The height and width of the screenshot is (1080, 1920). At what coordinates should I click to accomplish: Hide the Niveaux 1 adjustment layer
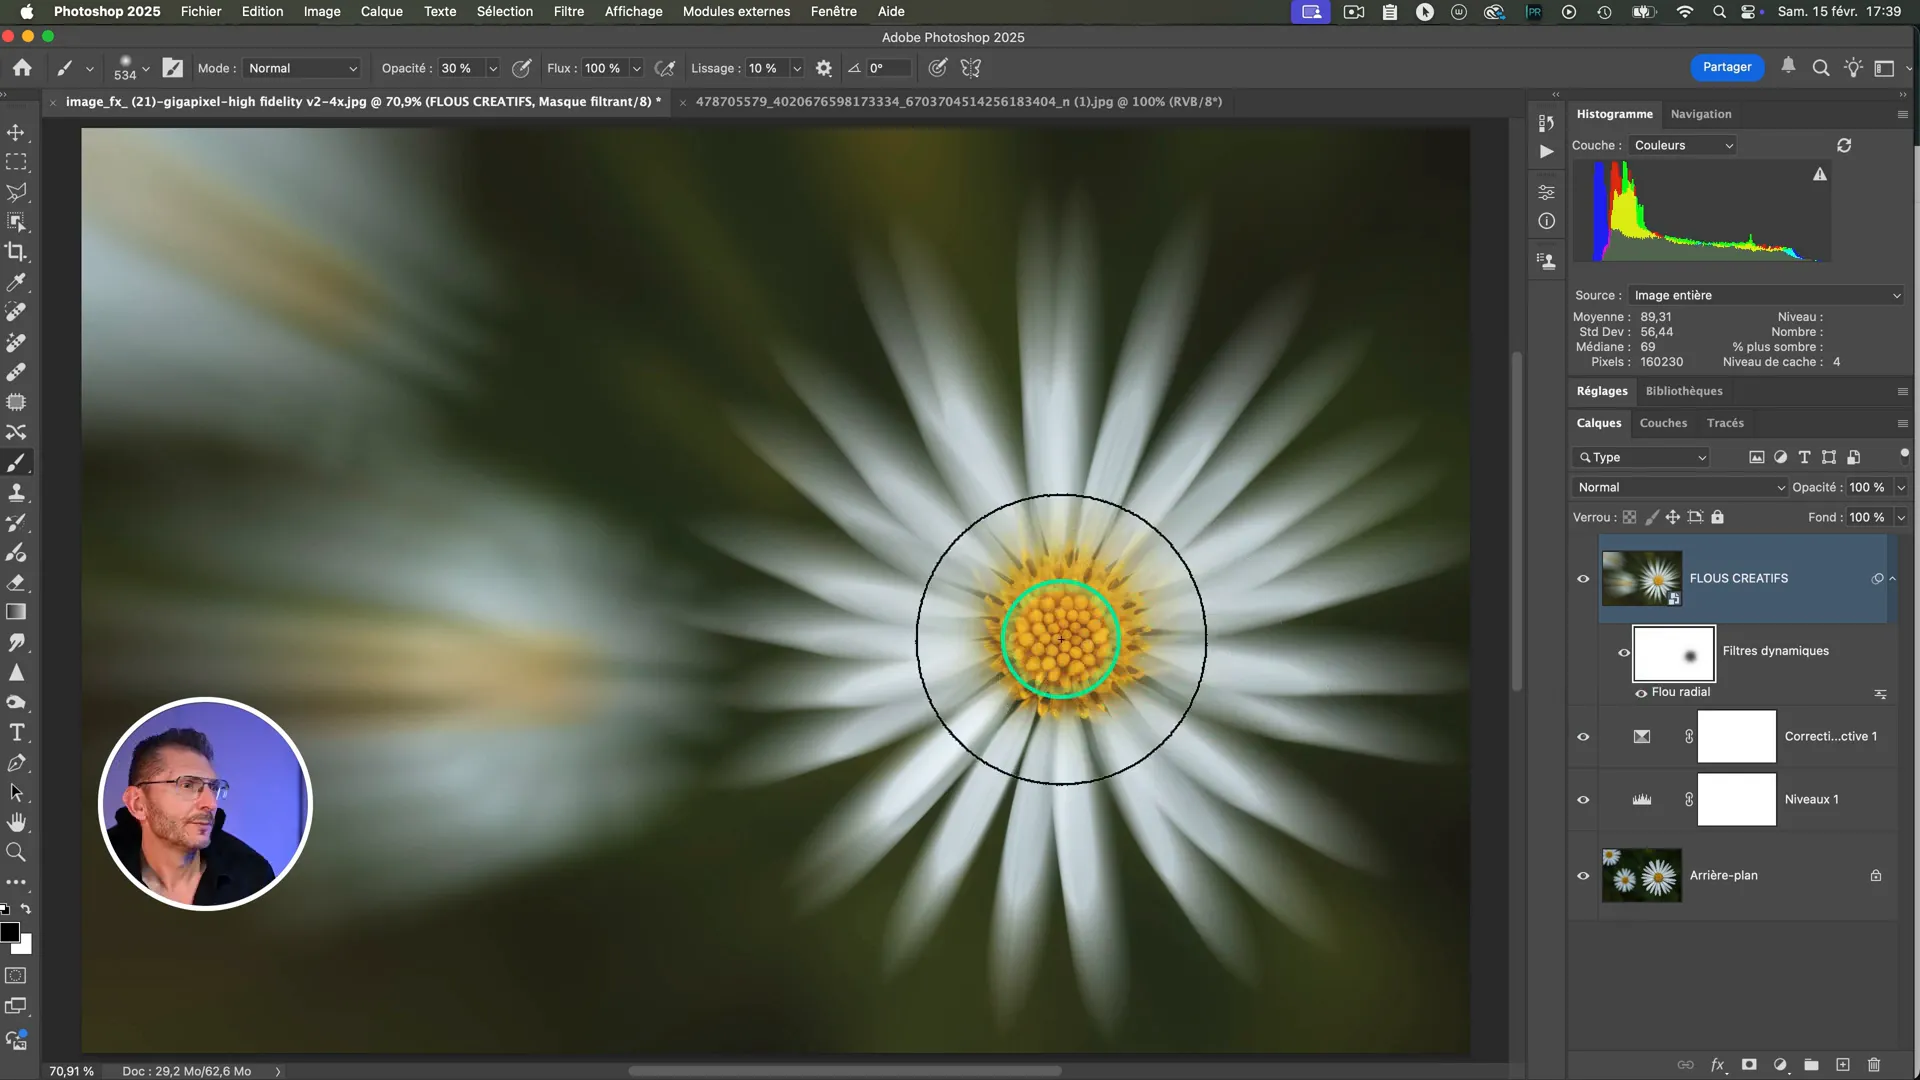point(1583,799)
